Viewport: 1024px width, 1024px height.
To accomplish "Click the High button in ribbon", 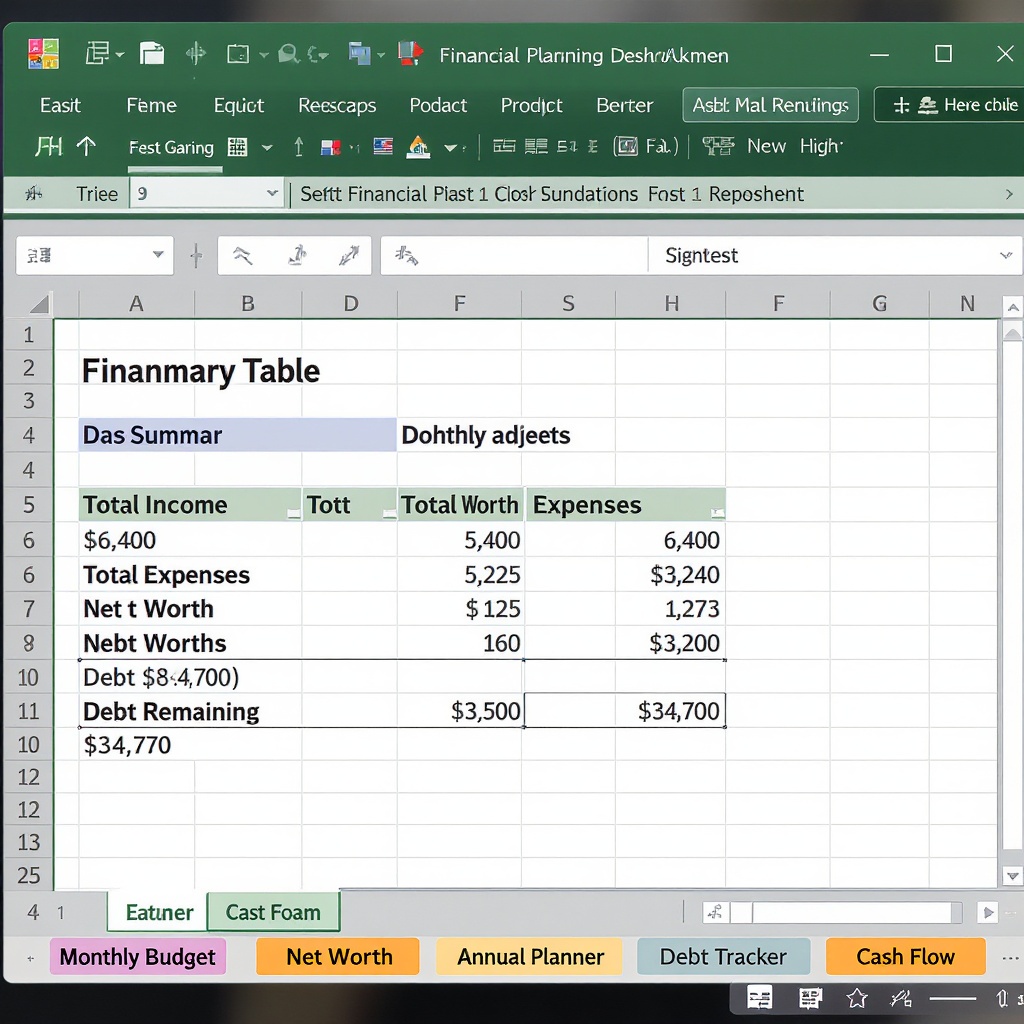I will 822,146.
